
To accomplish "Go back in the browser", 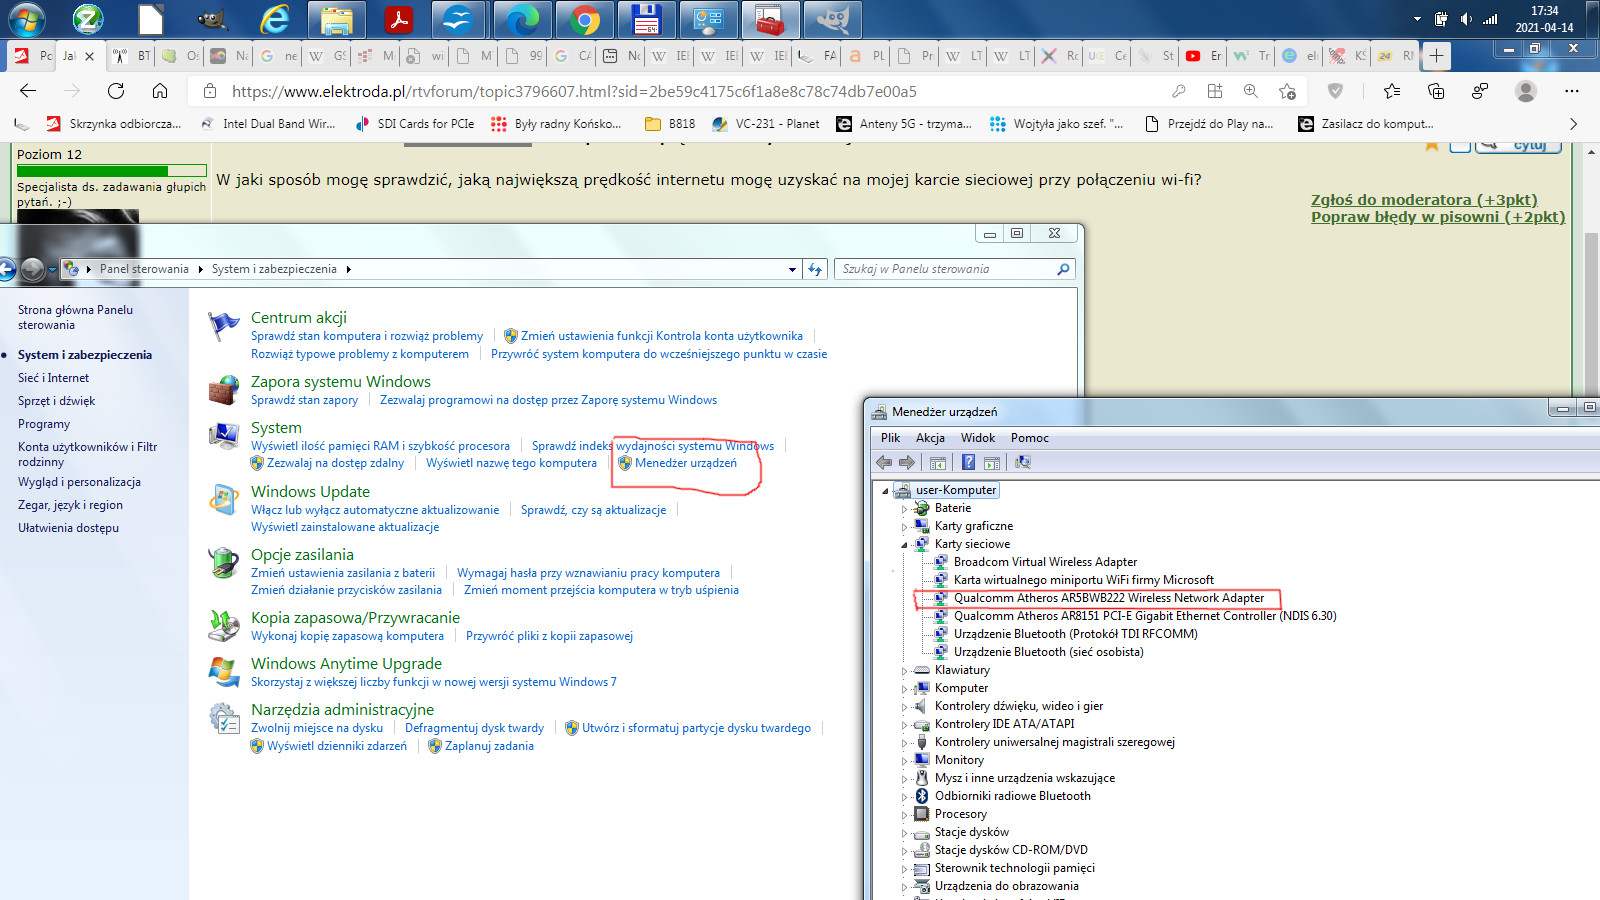I will click(x=28, y=91).
